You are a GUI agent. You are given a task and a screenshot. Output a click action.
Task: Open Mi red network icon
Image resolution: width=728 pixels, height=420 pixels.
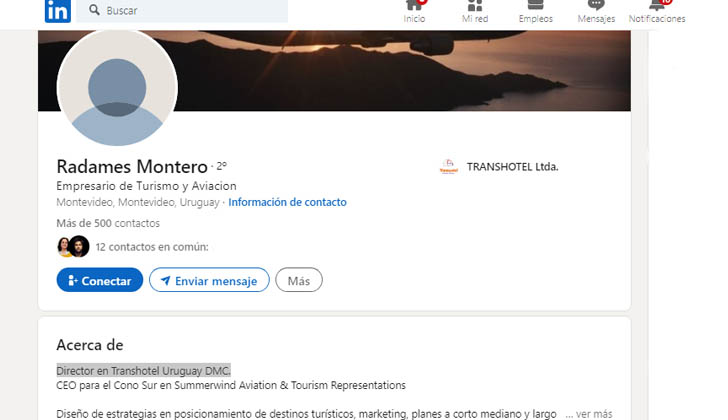click(474, 5)
